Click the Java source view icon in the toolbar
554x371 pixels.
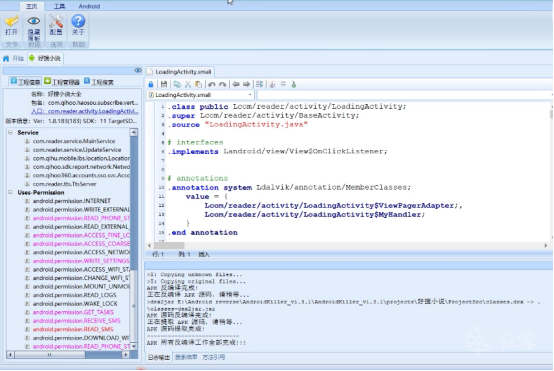coord(272,84)
